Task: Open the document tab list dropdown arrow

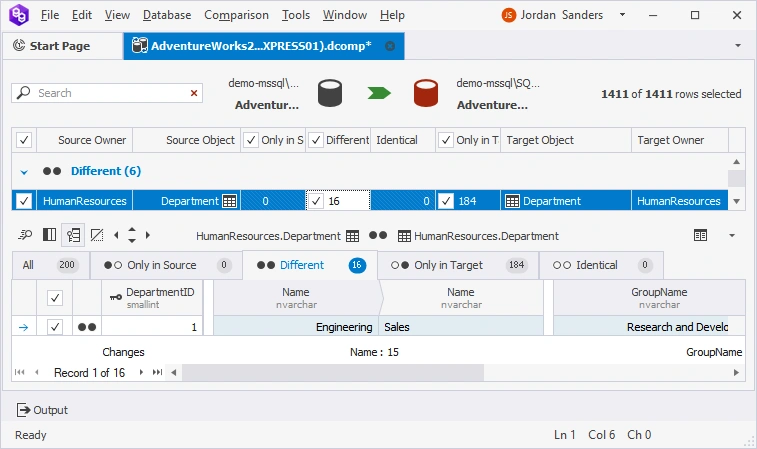Action: coord(737,46)
